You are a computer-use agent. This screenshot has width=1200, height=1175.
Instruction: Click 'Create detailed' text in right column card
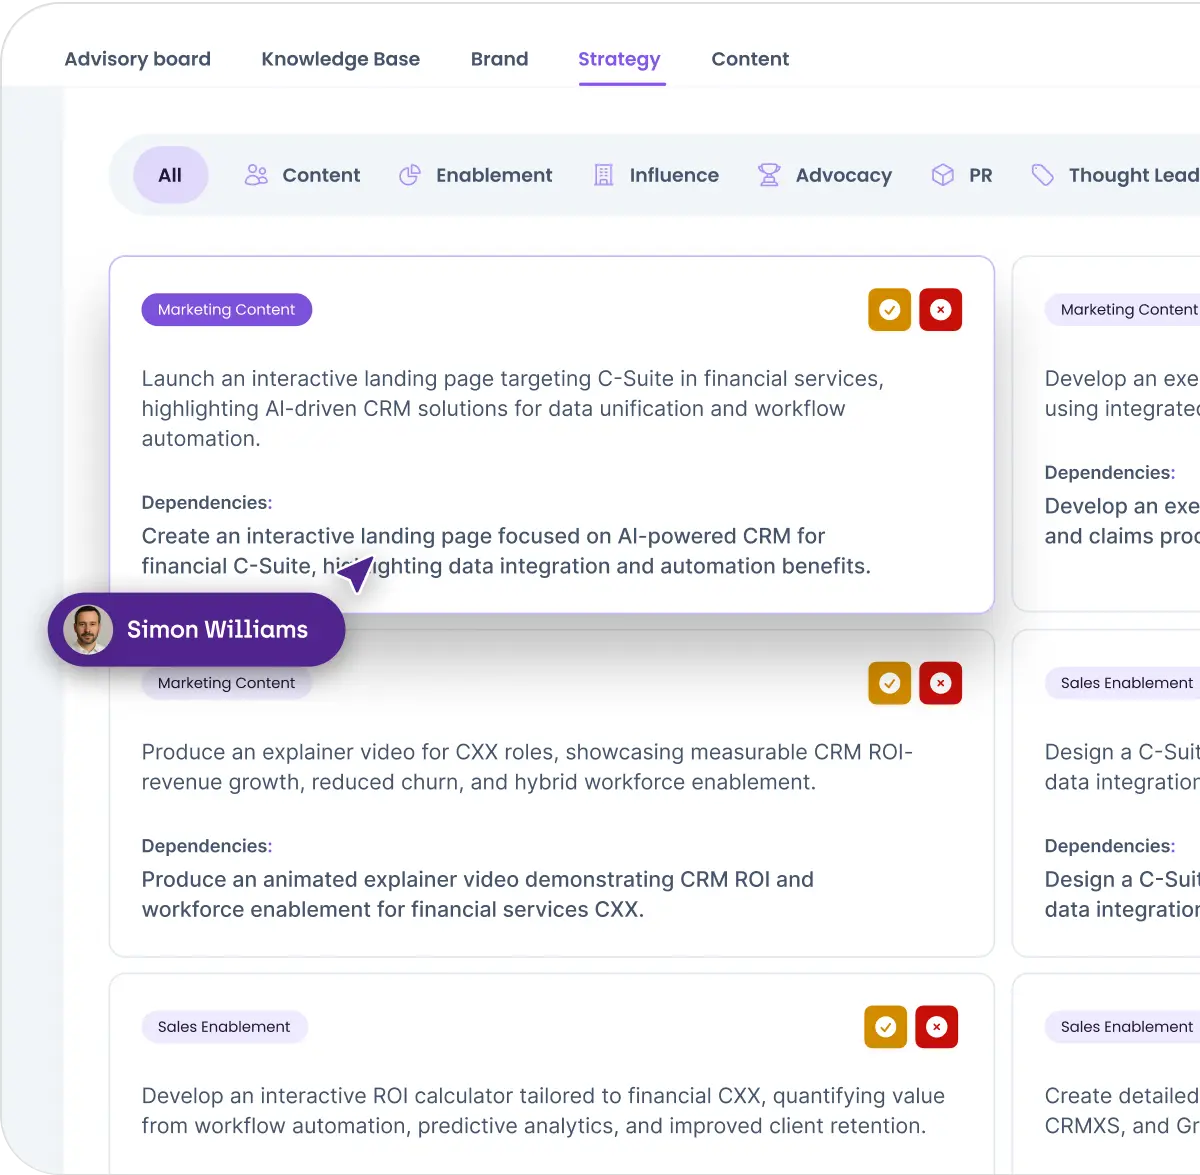click(1122, 1111)
